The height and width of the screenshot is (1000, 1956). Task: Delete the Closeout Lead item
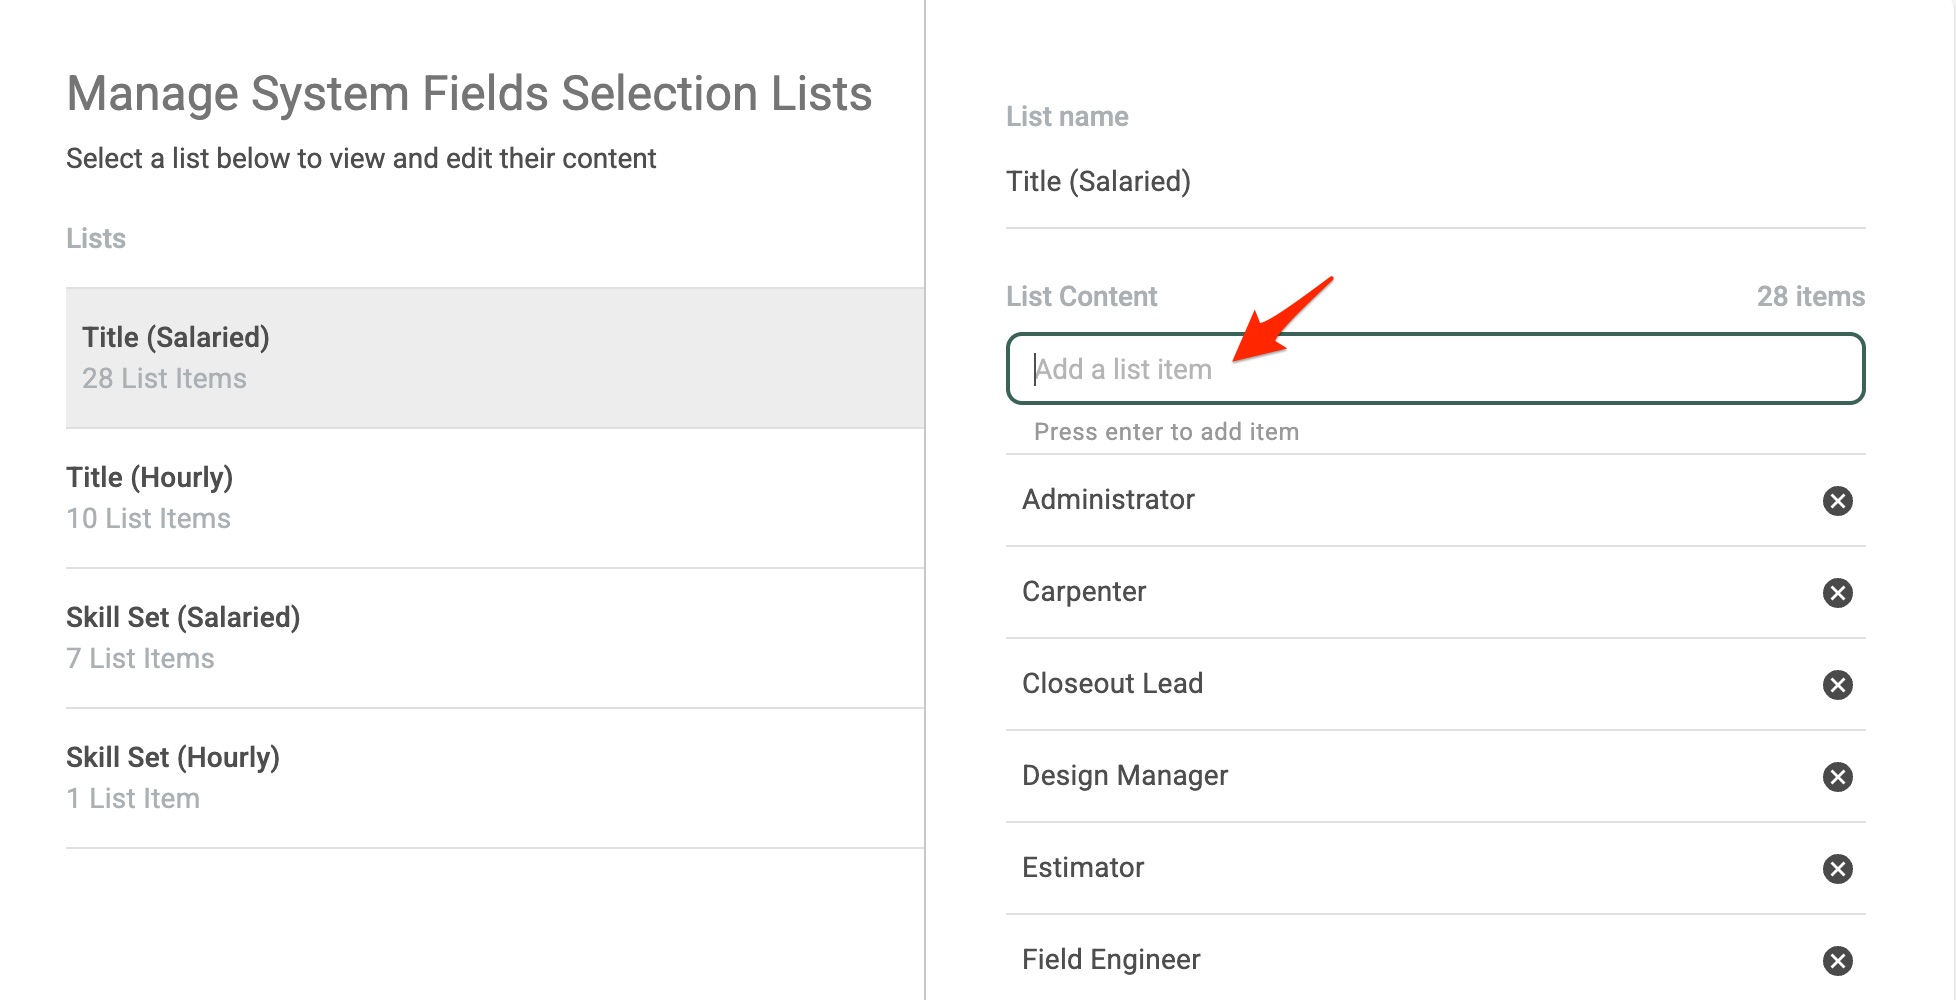1837,685
